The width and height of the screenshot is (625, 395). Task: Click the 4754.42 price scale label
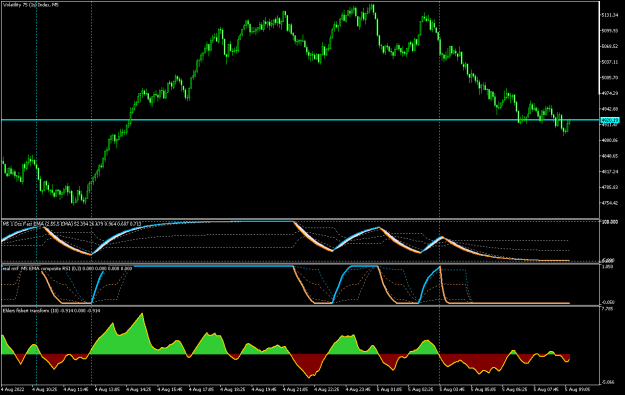(610, 203)
